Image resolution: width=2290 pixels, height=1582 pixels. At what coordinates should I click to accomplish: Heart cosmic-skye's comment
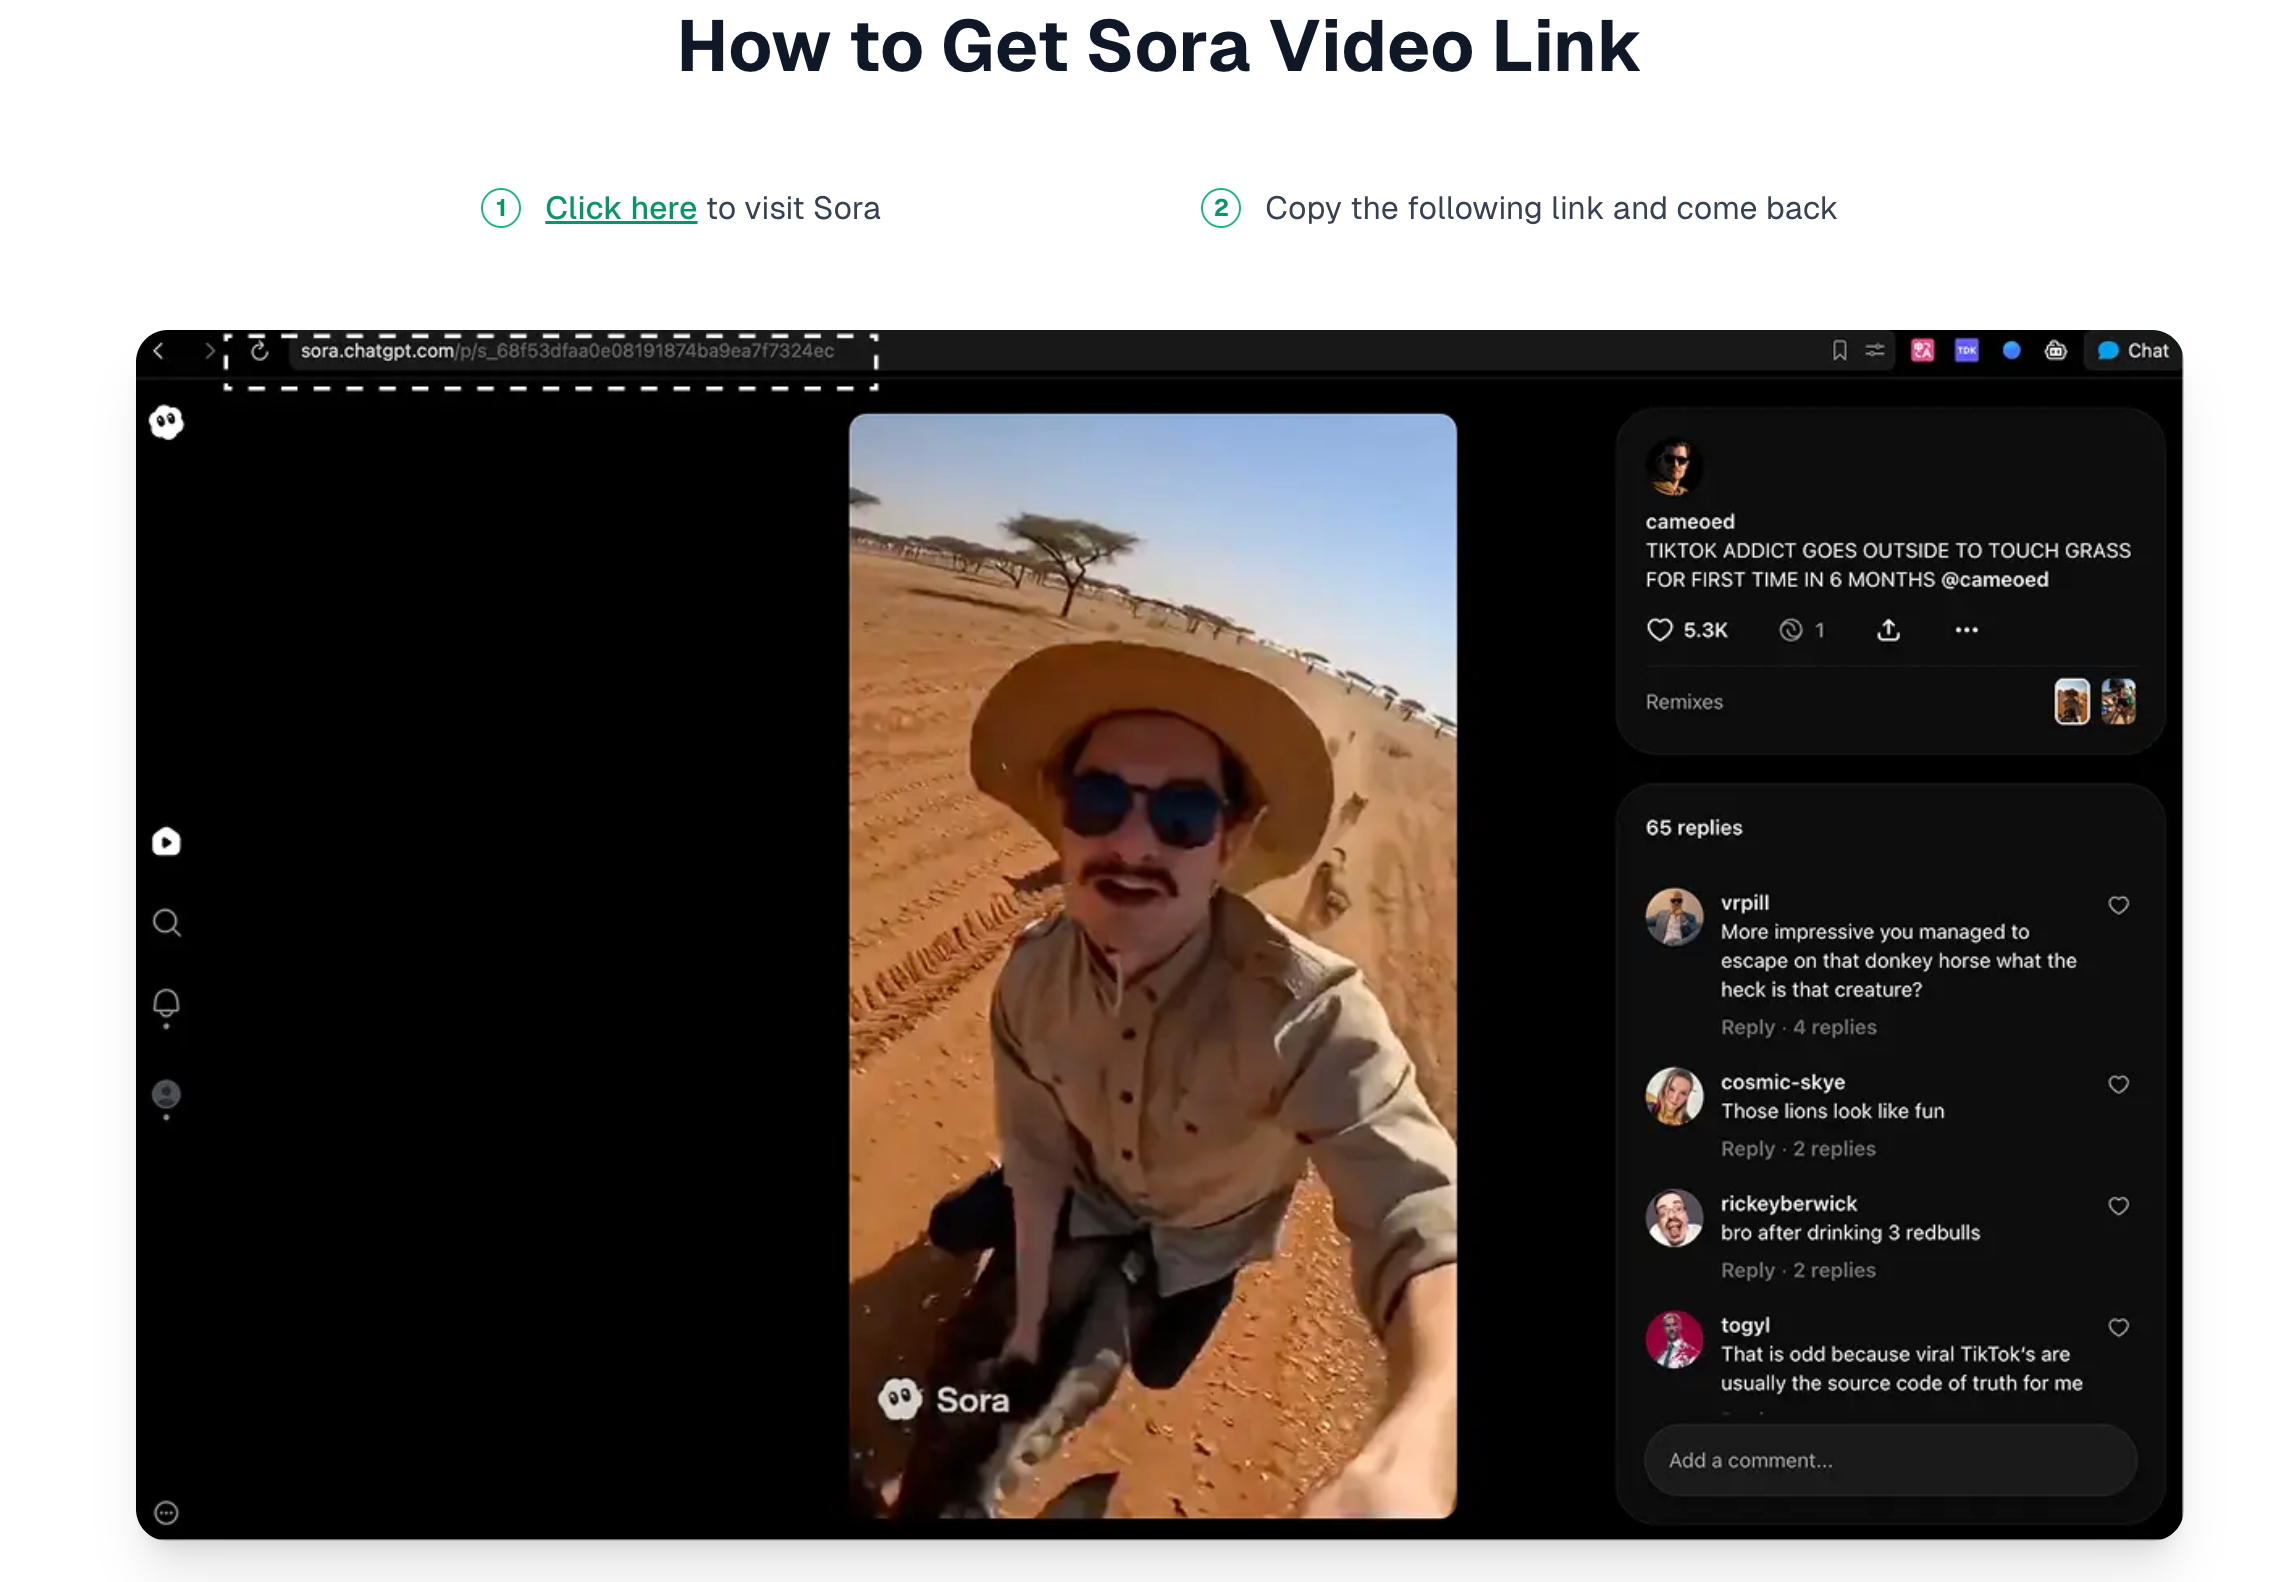point(2119,1084)
